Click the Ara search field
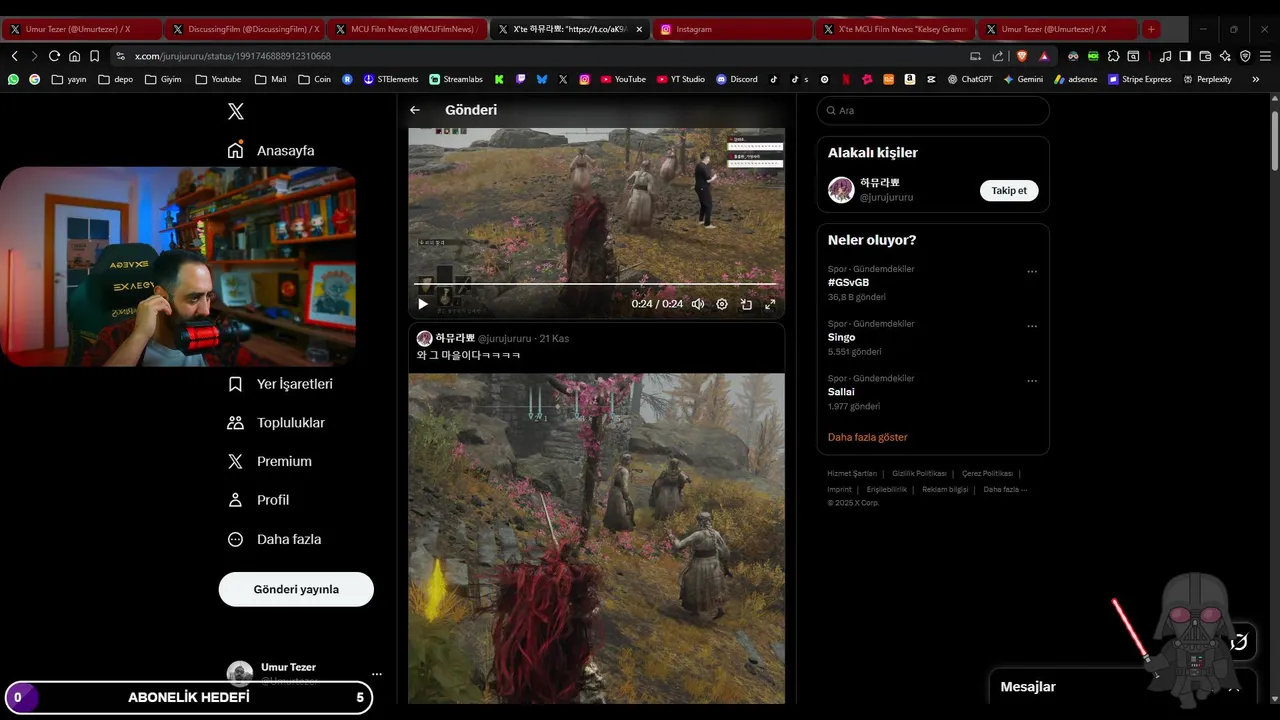The height and width of the screenshot is (720, 1280). coord(933,111)
